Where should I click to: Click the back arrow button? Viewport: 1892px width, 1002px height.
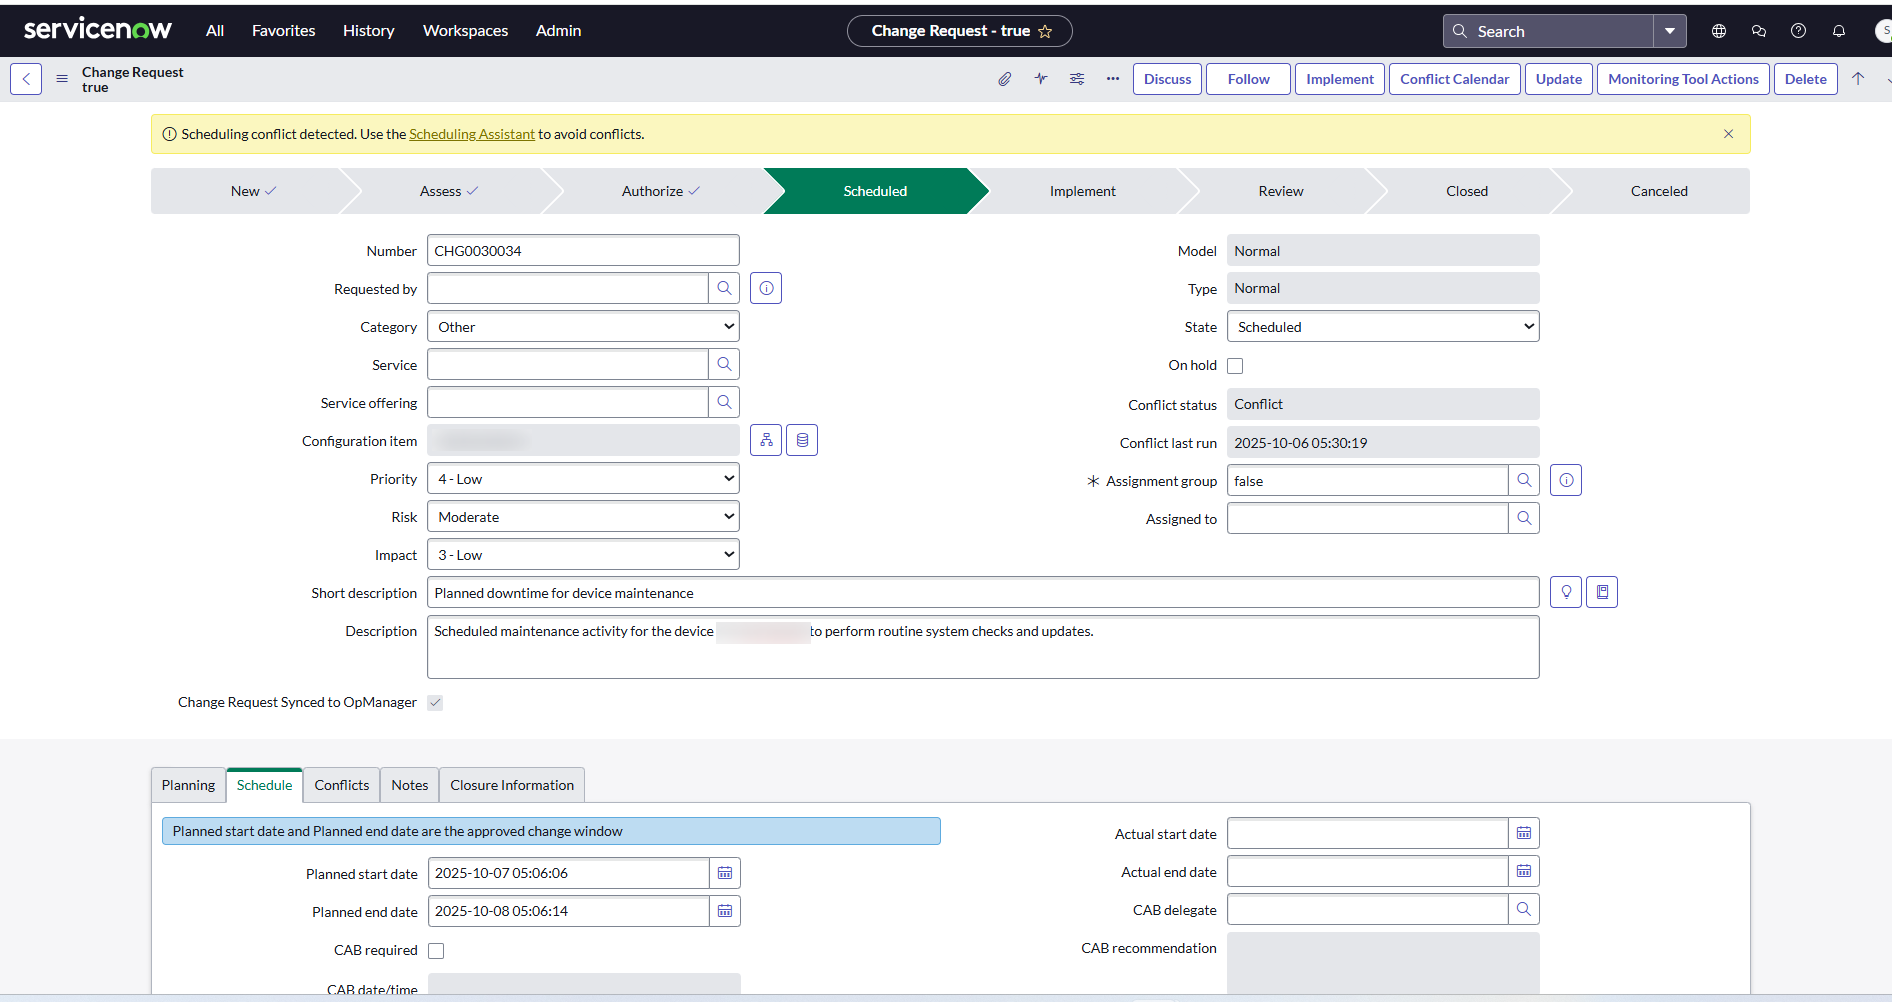coord(26,79)
